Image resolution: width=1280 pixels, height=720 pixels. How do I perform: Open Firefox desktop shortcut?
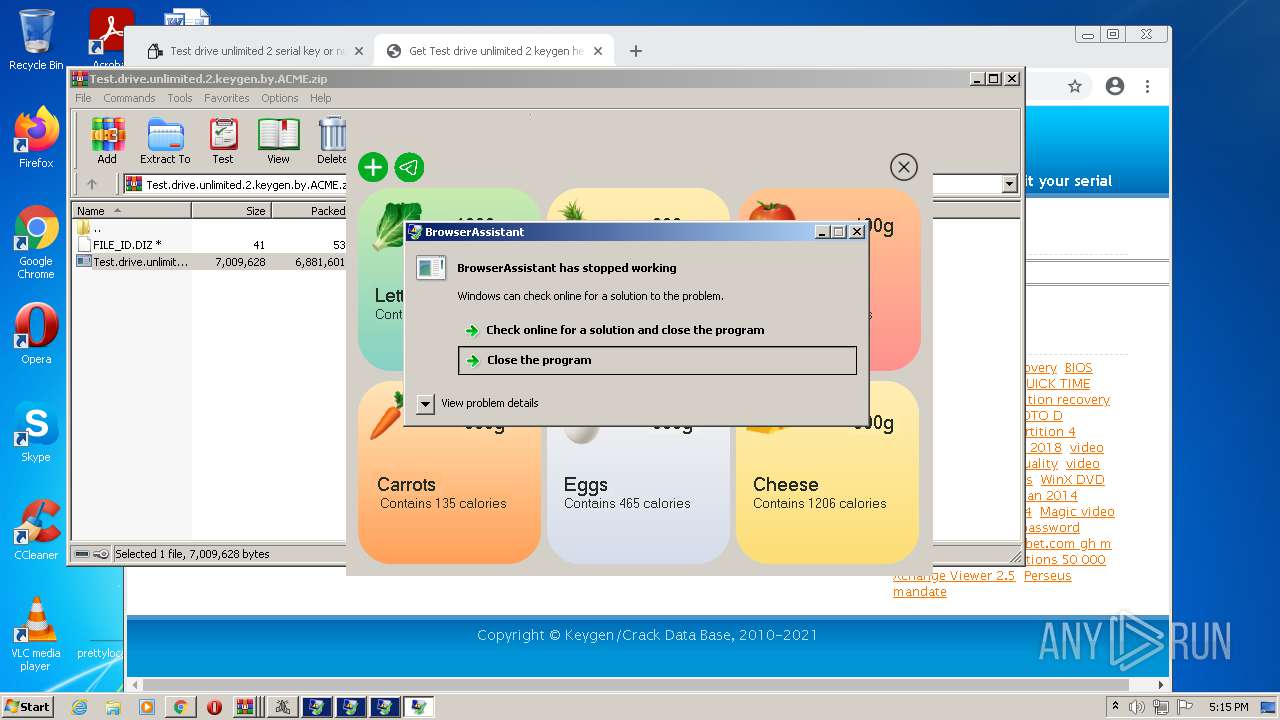pyautogui.click(x=36, y=138)
